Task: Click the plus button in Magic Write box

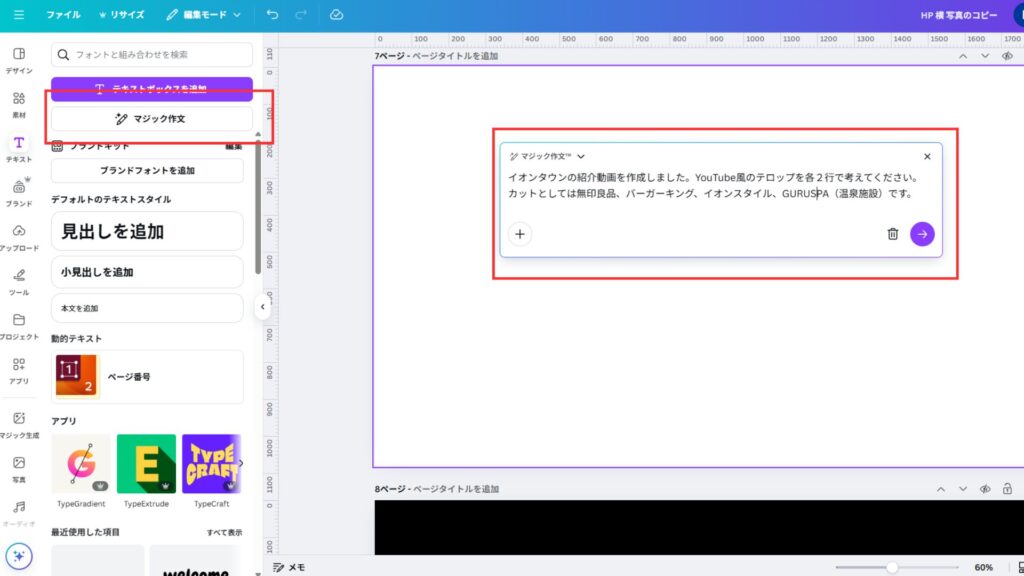Action: [520, 234]
